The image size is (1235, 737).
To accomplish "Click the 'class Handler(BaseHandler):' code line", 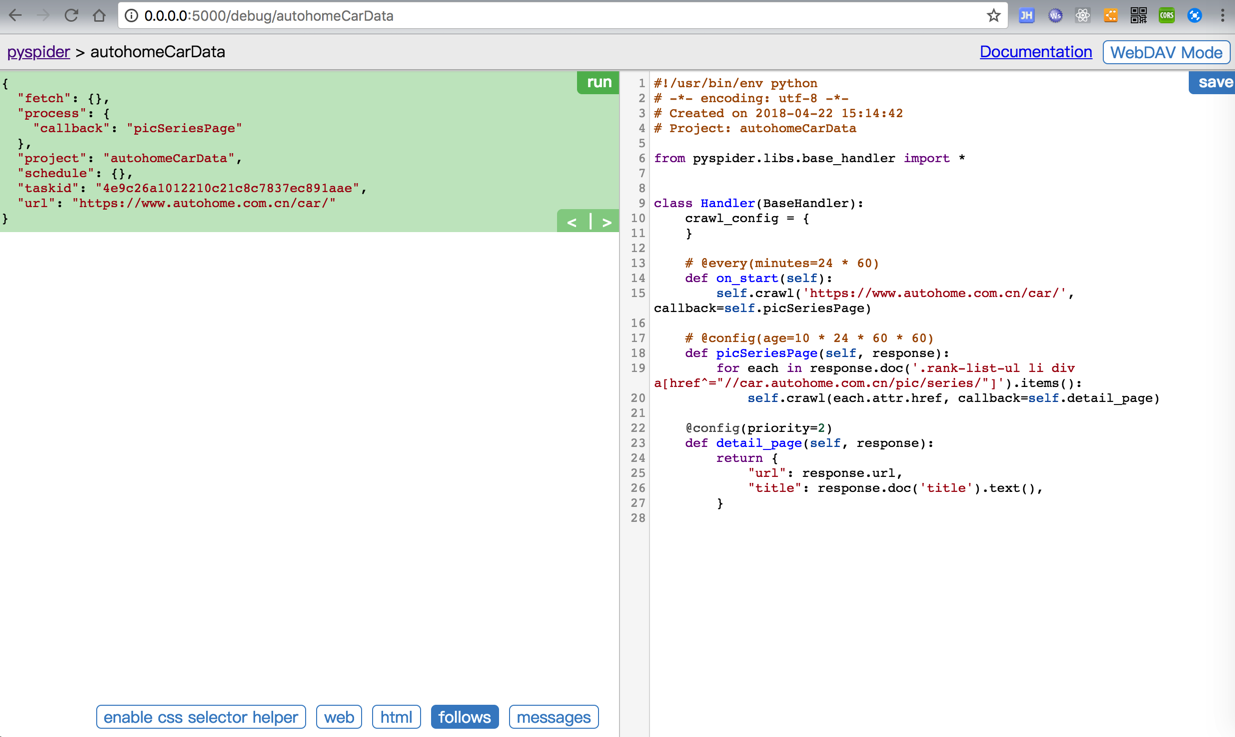I will click(x=758, y=203).
